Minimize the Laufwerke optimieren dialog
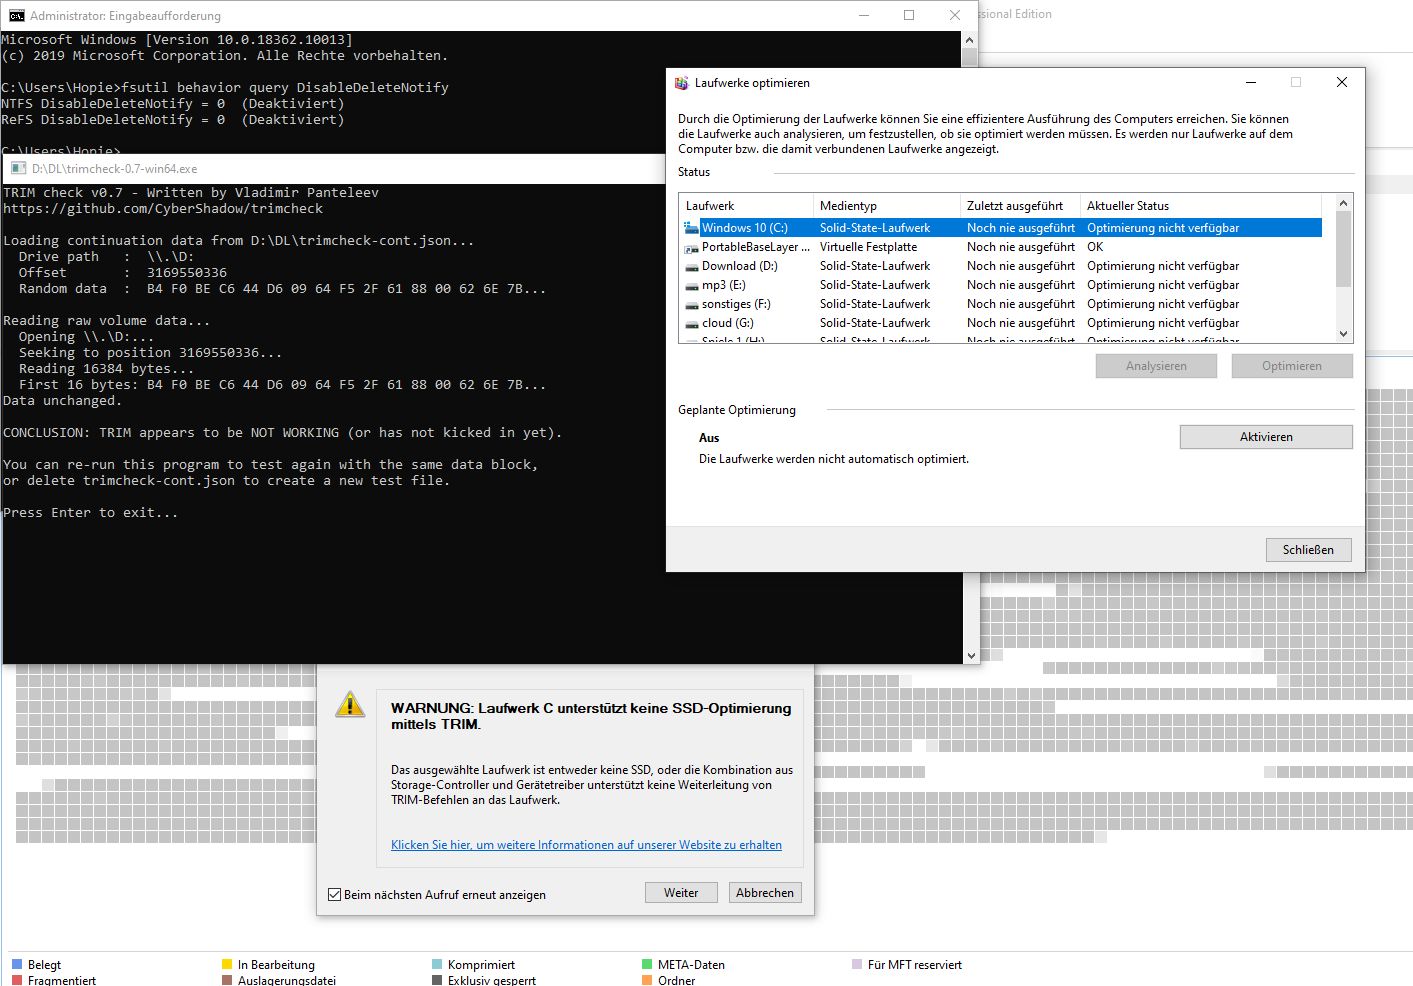Screen dimensions: 1413x986 [x=1251, y=83]
